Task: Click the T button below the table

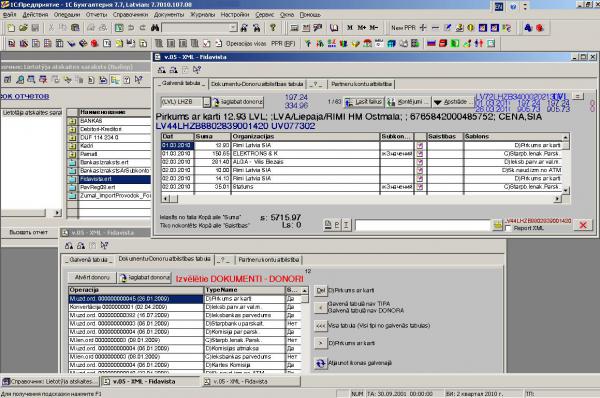Action: (x=346, y=225)
